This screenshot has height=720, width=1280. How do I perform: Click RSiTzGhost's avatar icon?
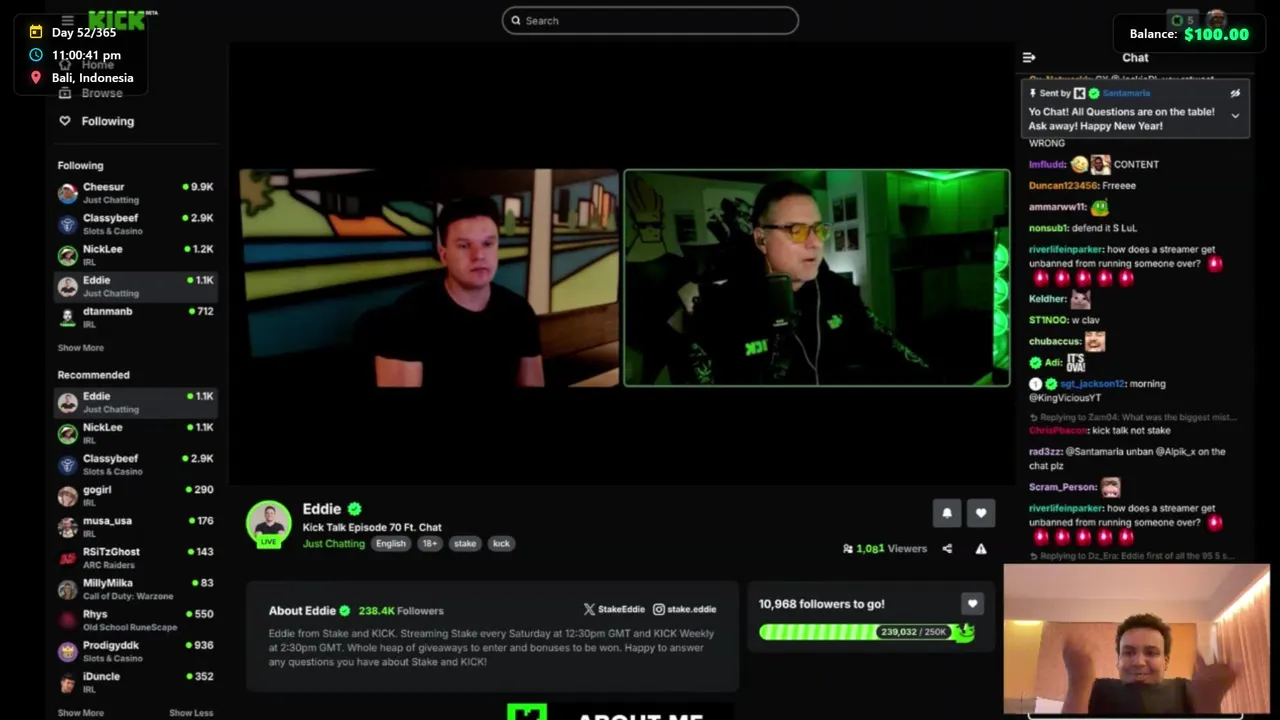(x=67, y=558)
